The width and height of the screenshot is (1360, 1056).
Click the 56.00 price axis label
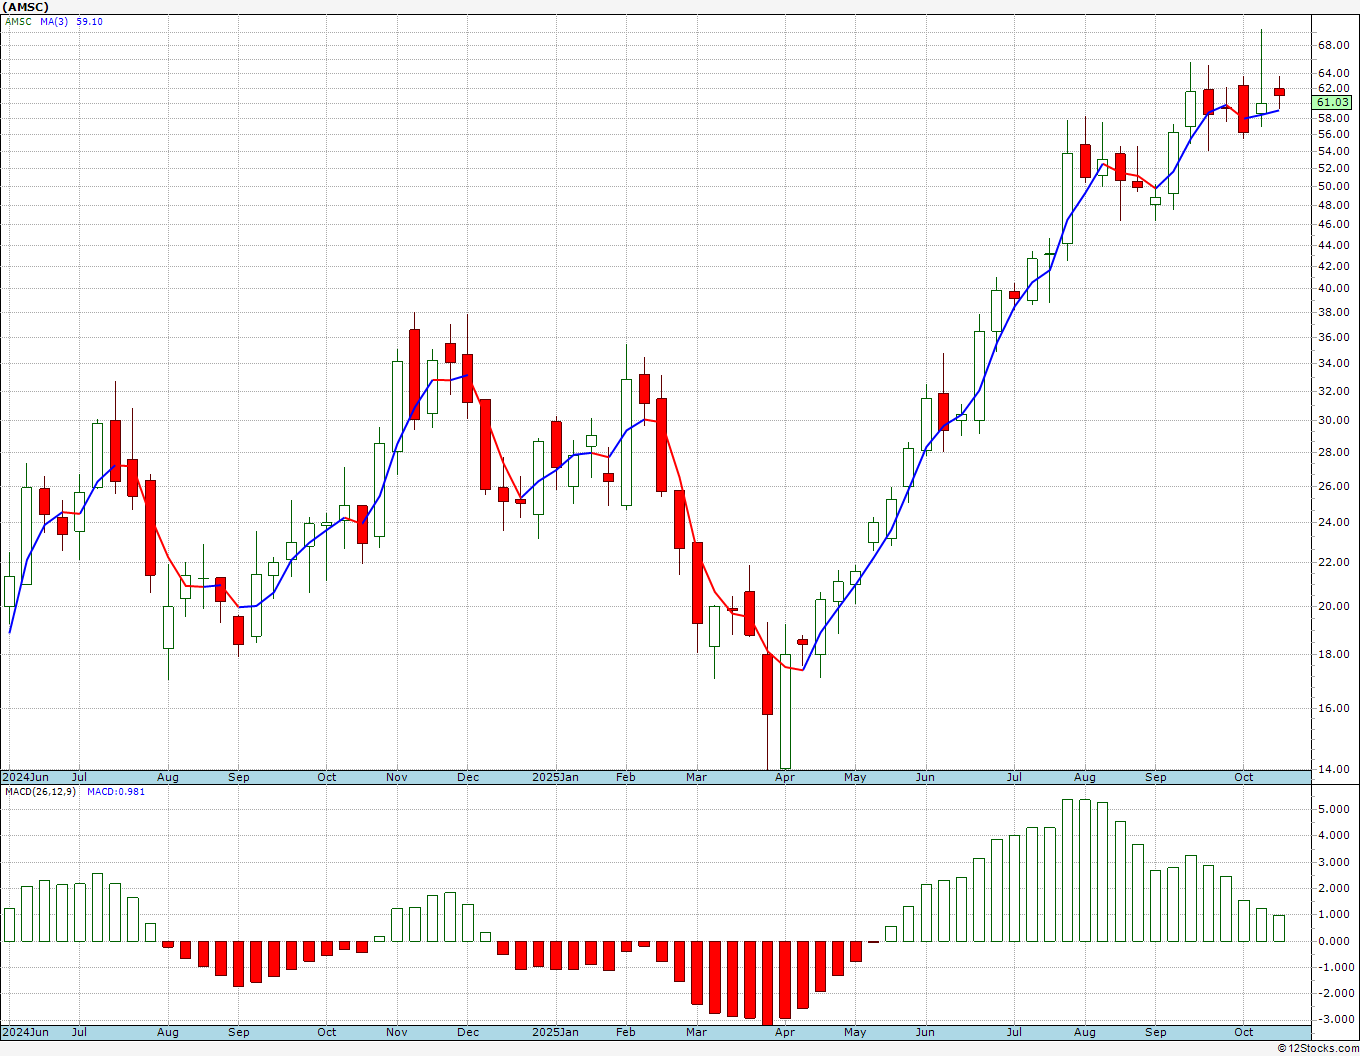1333,134
